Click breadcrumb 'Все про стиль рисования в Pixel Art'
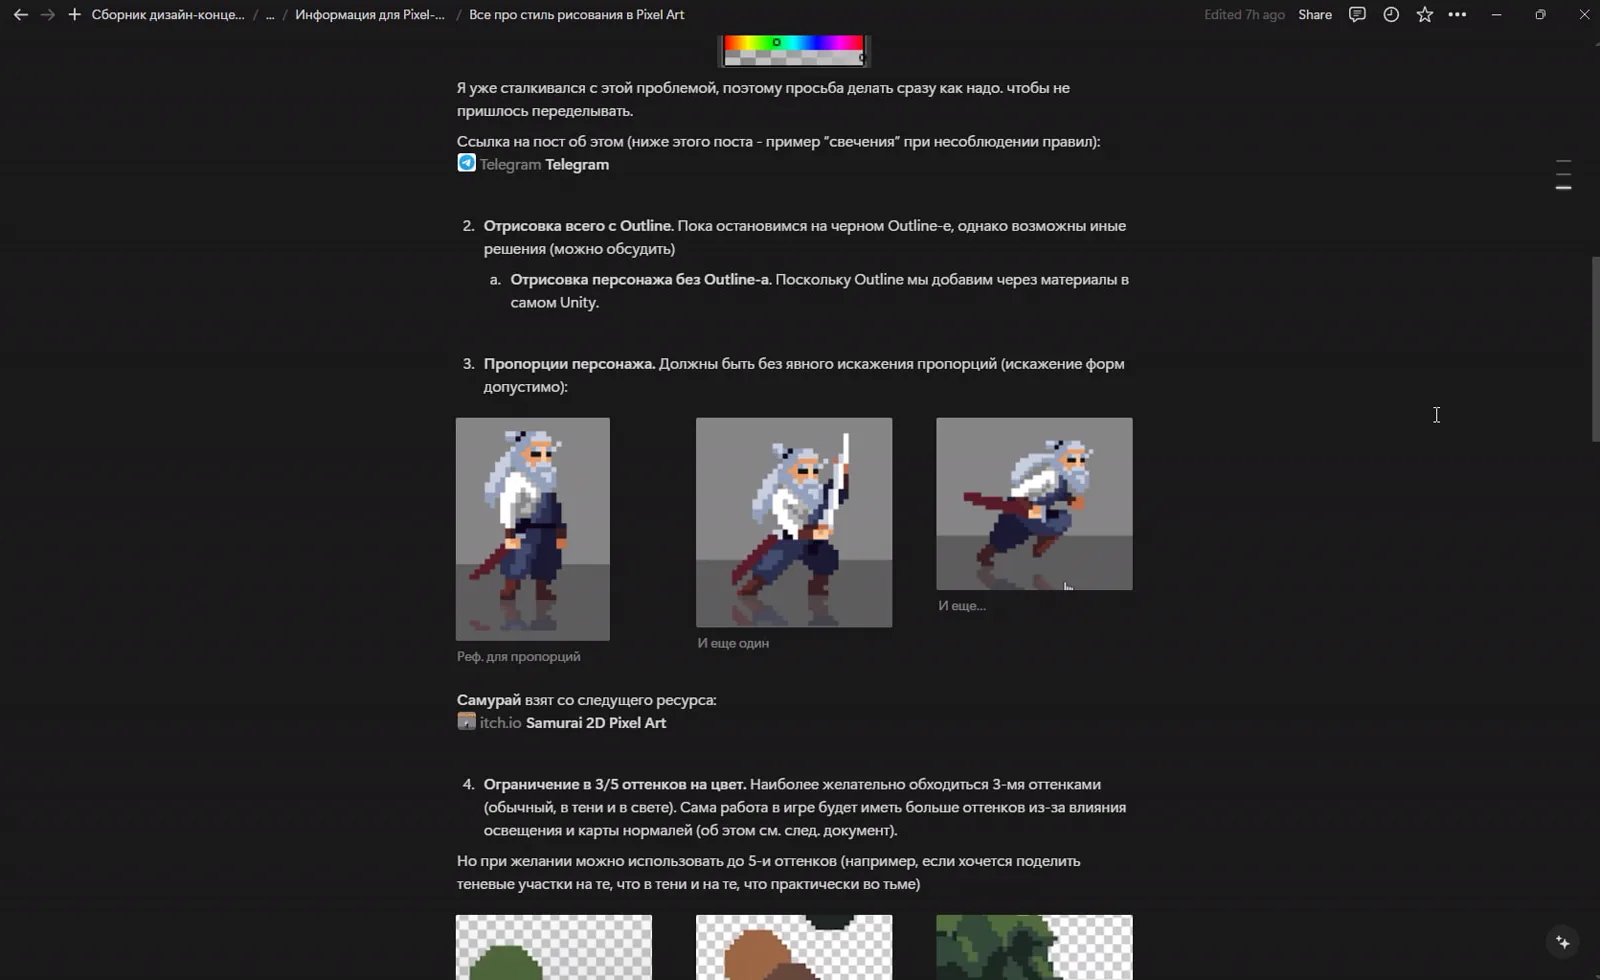Viewport: 1600px width, 980px height. [x=577, y=15]
